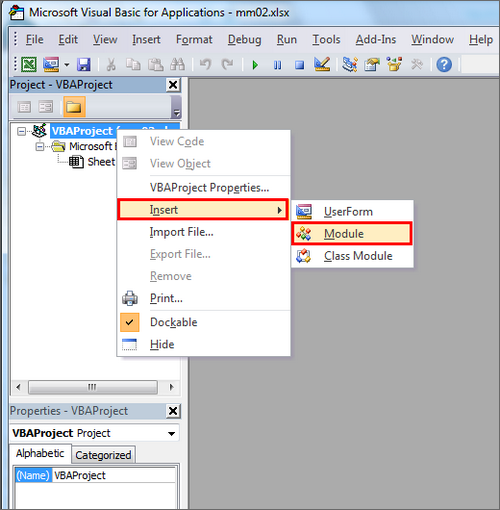Choose VBAProject Properties... in context menu
Viewport: 500px width, 510px height.
tap(204, 188)
